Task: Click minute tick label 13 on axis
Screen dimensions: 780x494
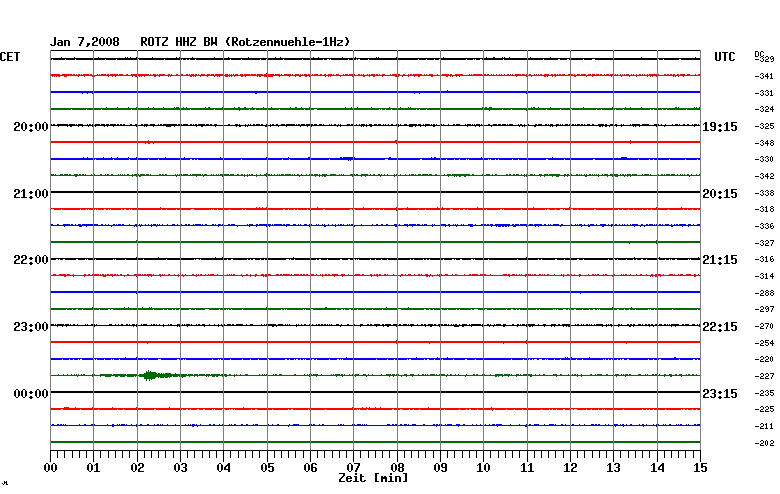Action: point(614,468)
